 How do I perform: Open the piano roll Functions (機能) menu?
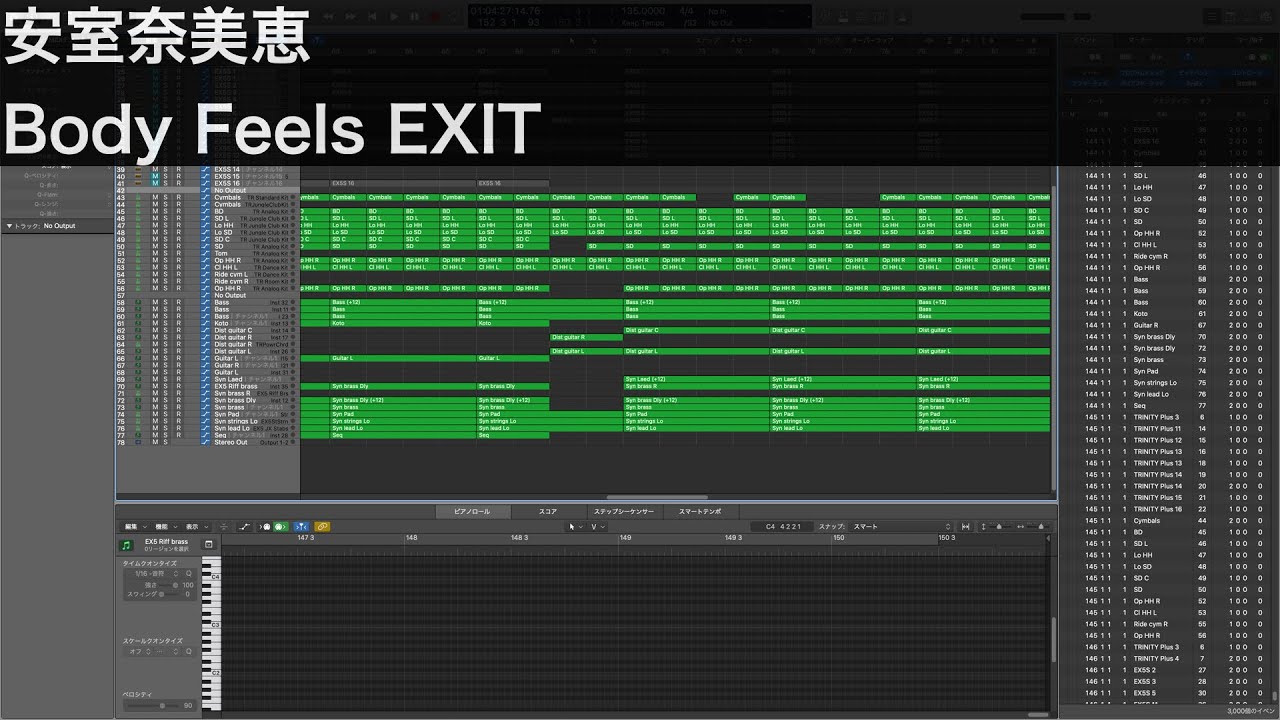coord(165,526)
